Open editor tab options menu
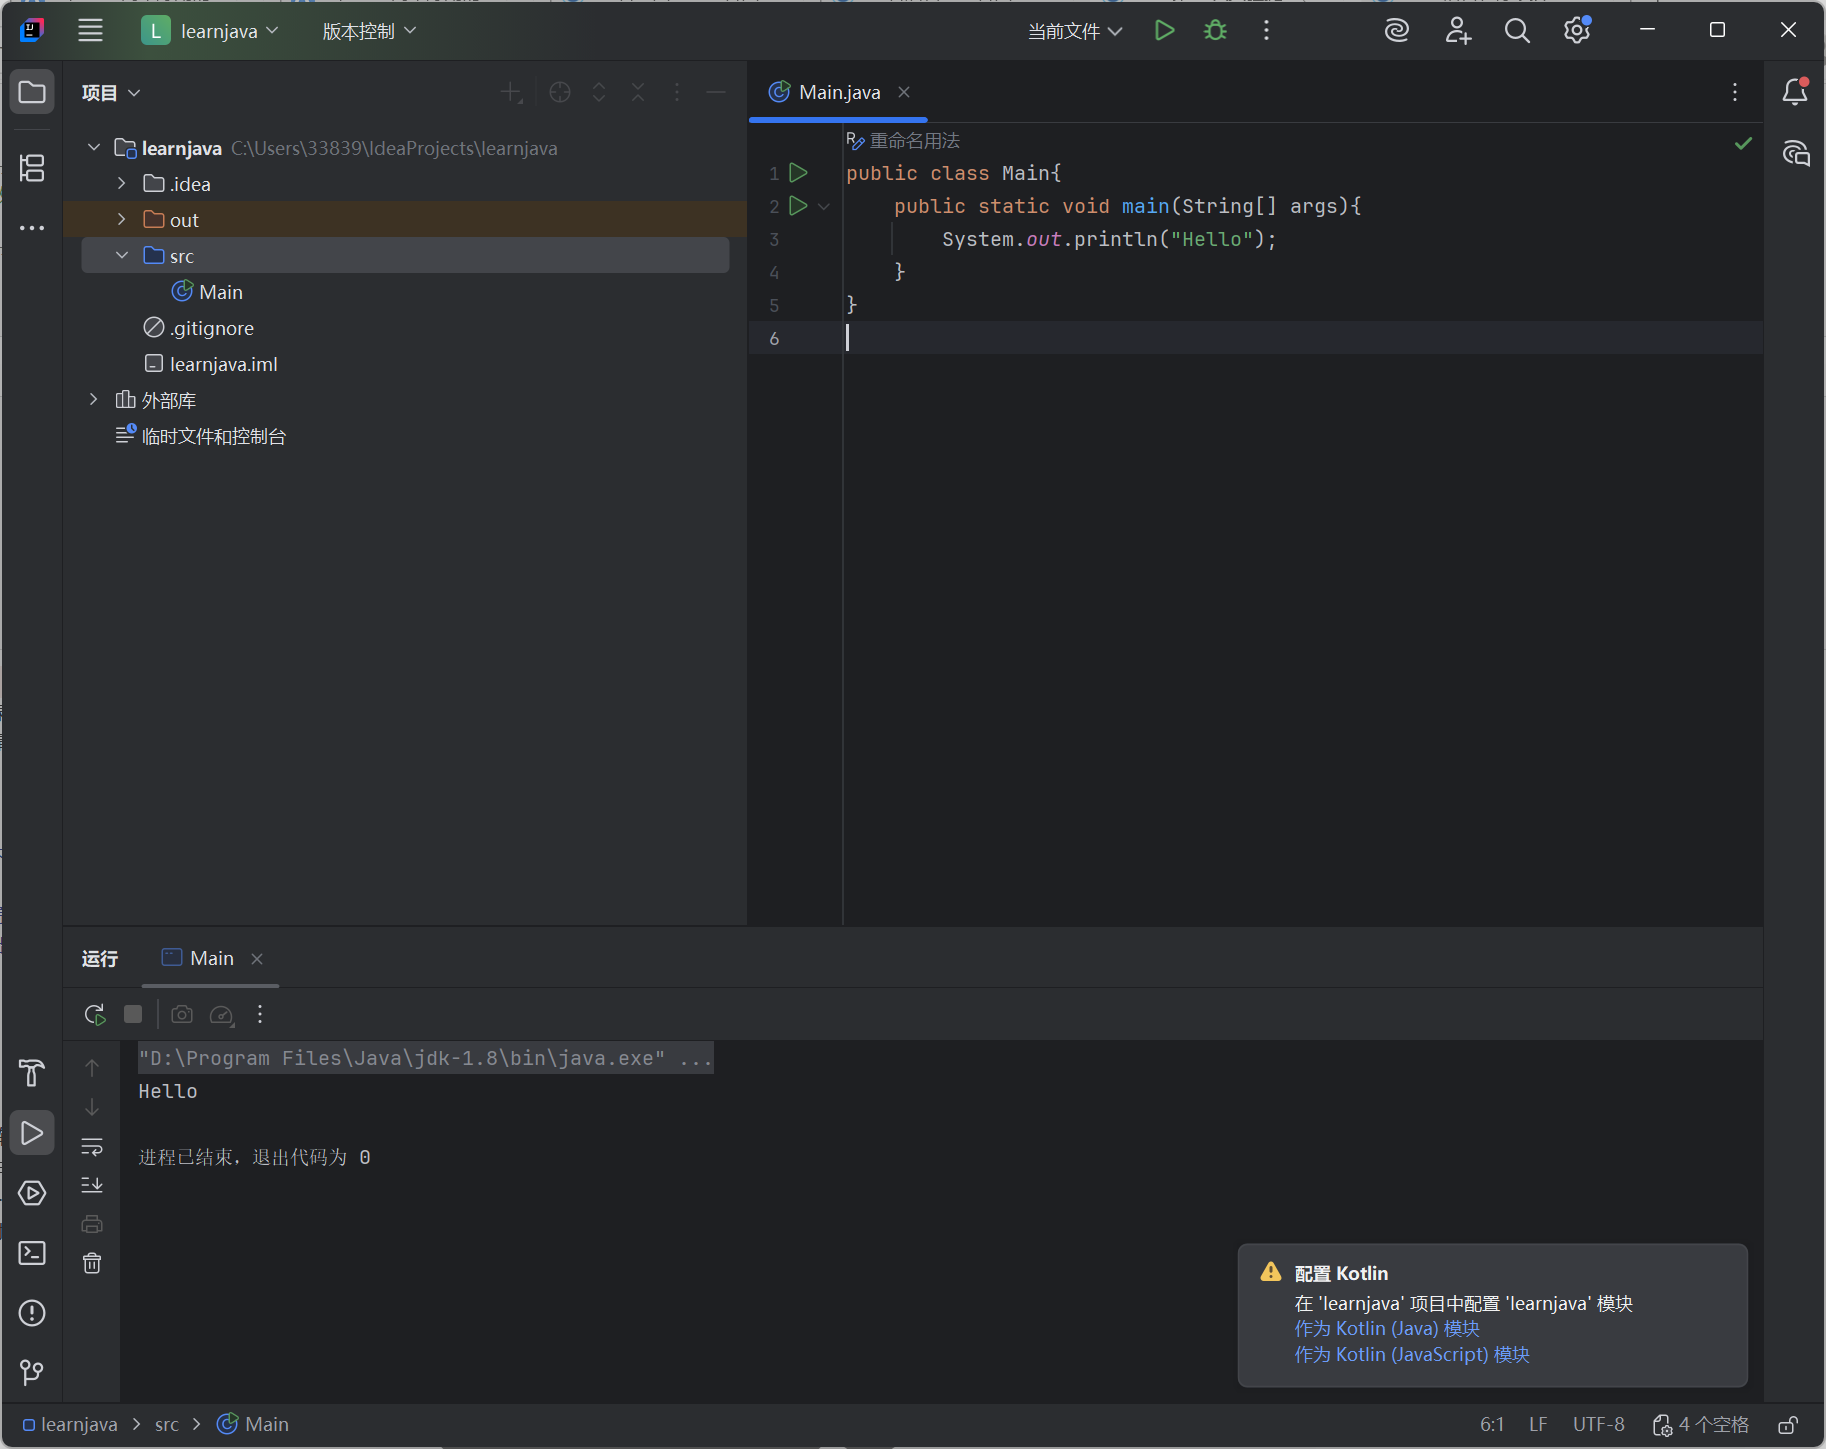 1735,92
